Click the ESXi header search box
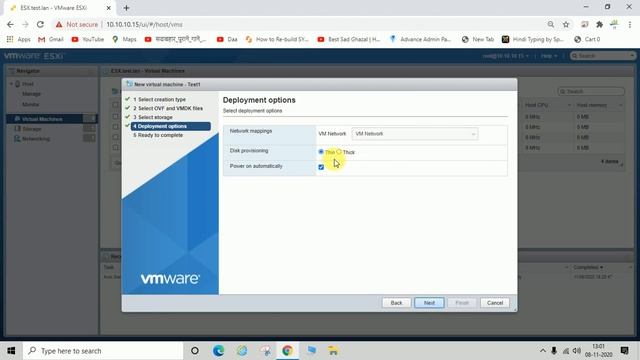640x360 pixels. [x=602, y=56]
